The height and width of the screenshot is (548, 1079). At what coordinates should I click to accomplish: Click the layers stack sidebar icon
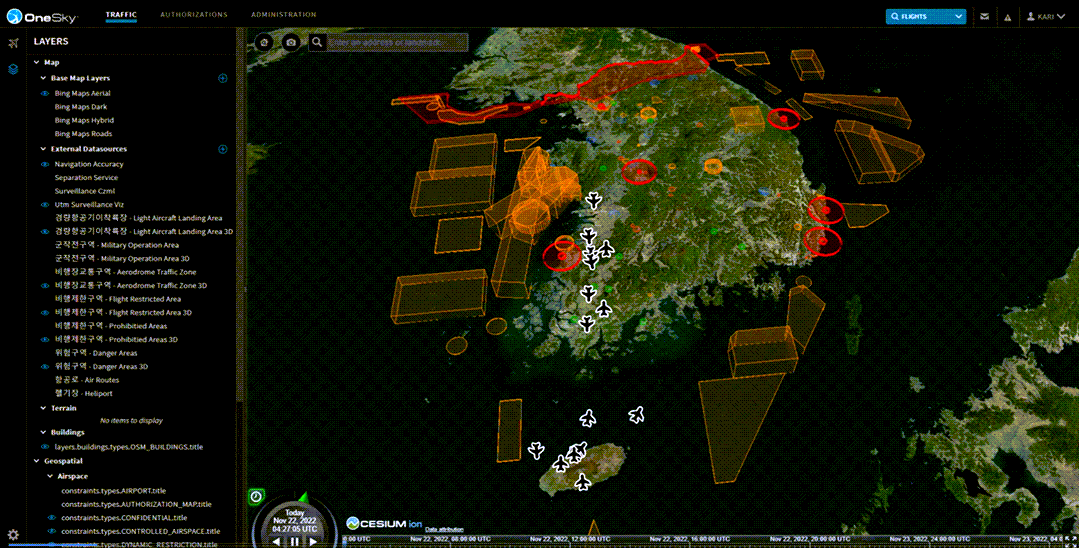[x=13, y=69]
